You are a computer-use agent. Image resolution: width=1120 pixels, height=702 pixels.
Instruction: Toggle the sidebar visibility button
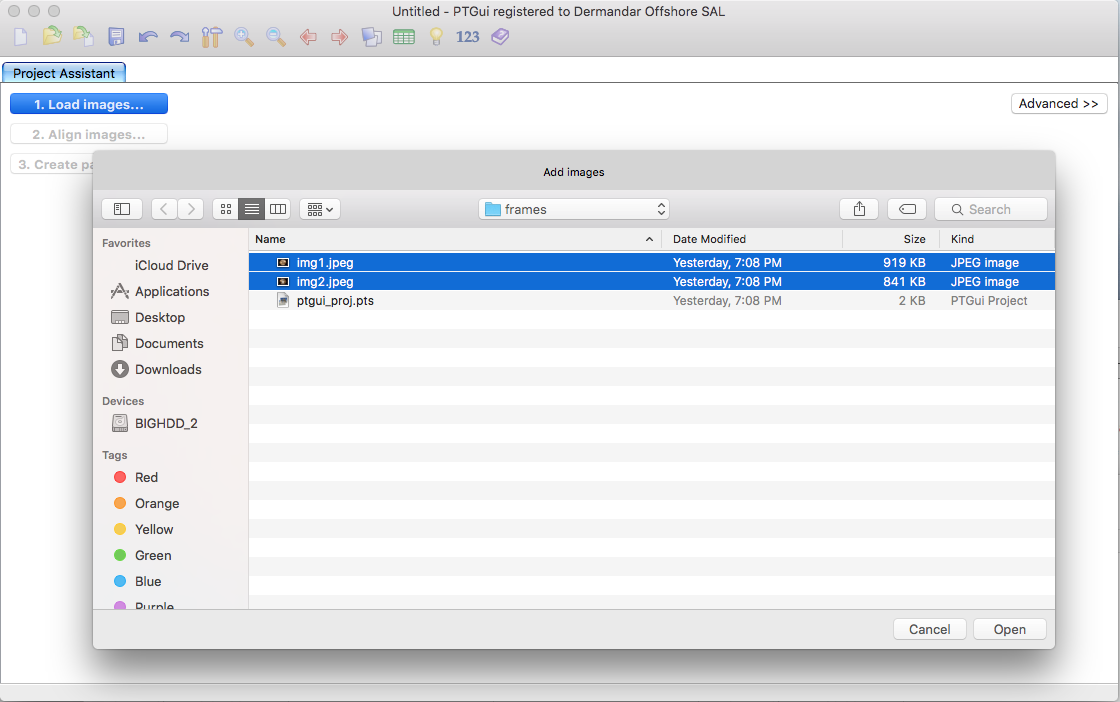coord(122,209)
